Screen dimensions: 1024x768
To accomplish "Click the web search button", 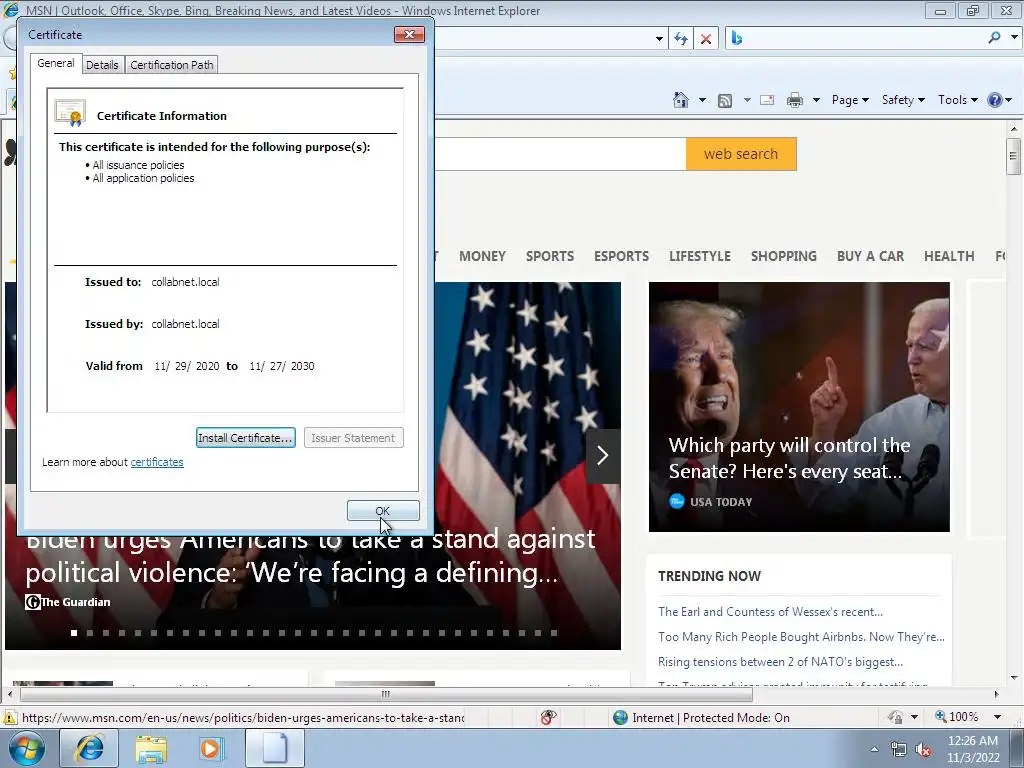I will [x=741, y=153].
